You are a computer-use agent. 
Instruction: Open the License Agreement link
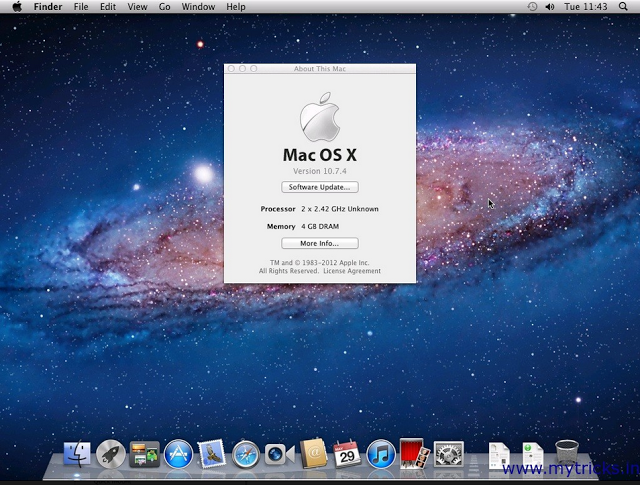point(352,271)
